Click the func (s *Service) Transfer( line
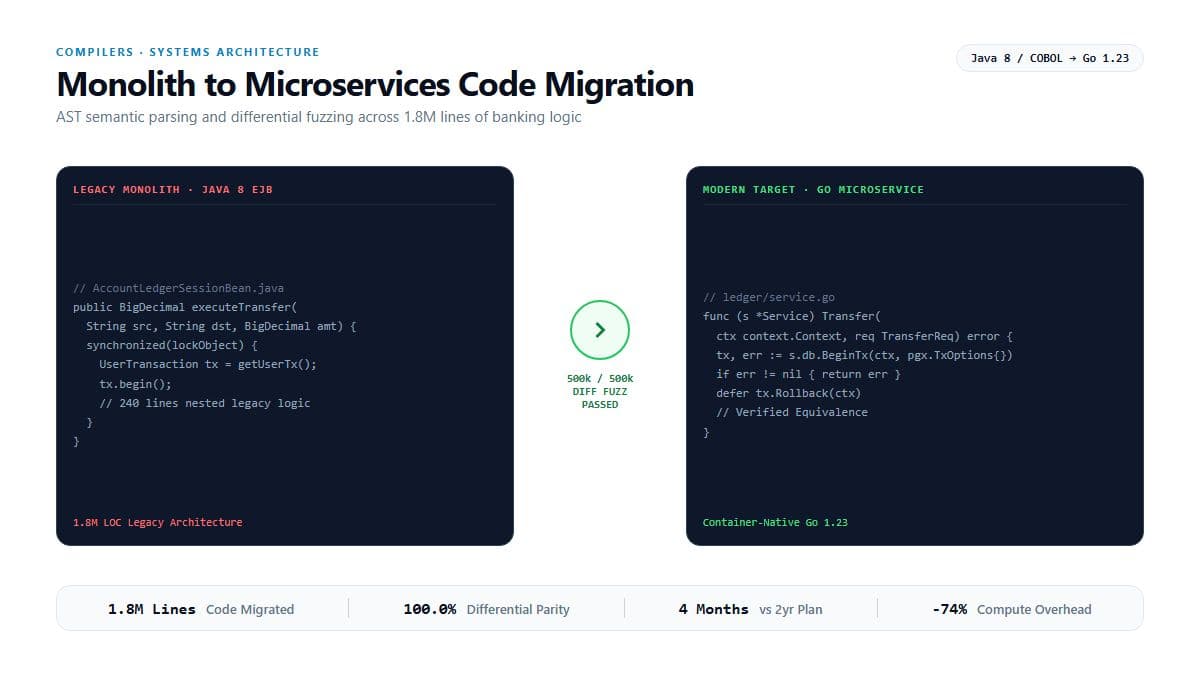 point(792,316)
